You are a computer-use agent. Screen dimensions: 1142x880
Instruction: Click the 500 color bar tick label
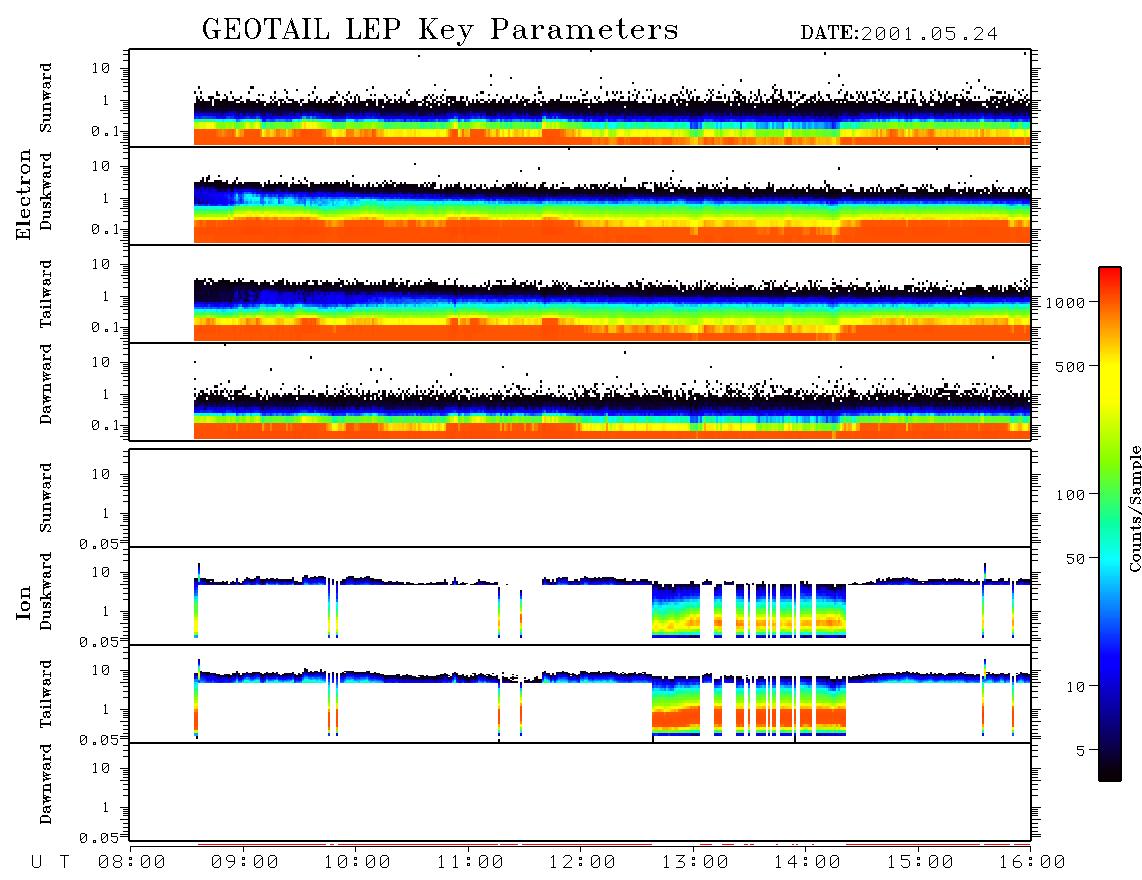(1070, 366)
